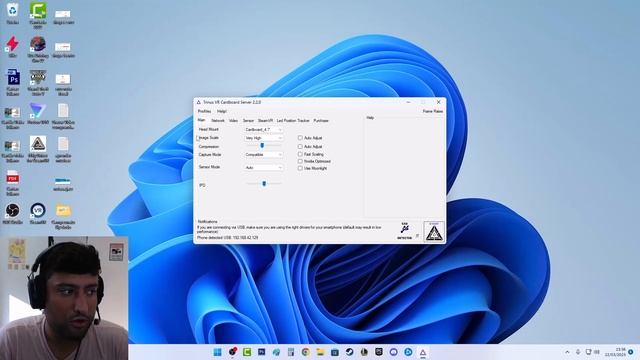Viewport: 640px width, 360px height.
Task: Open the SteamVR desktop shortcut
Action: pyautogui.click(x=38, y=214)
